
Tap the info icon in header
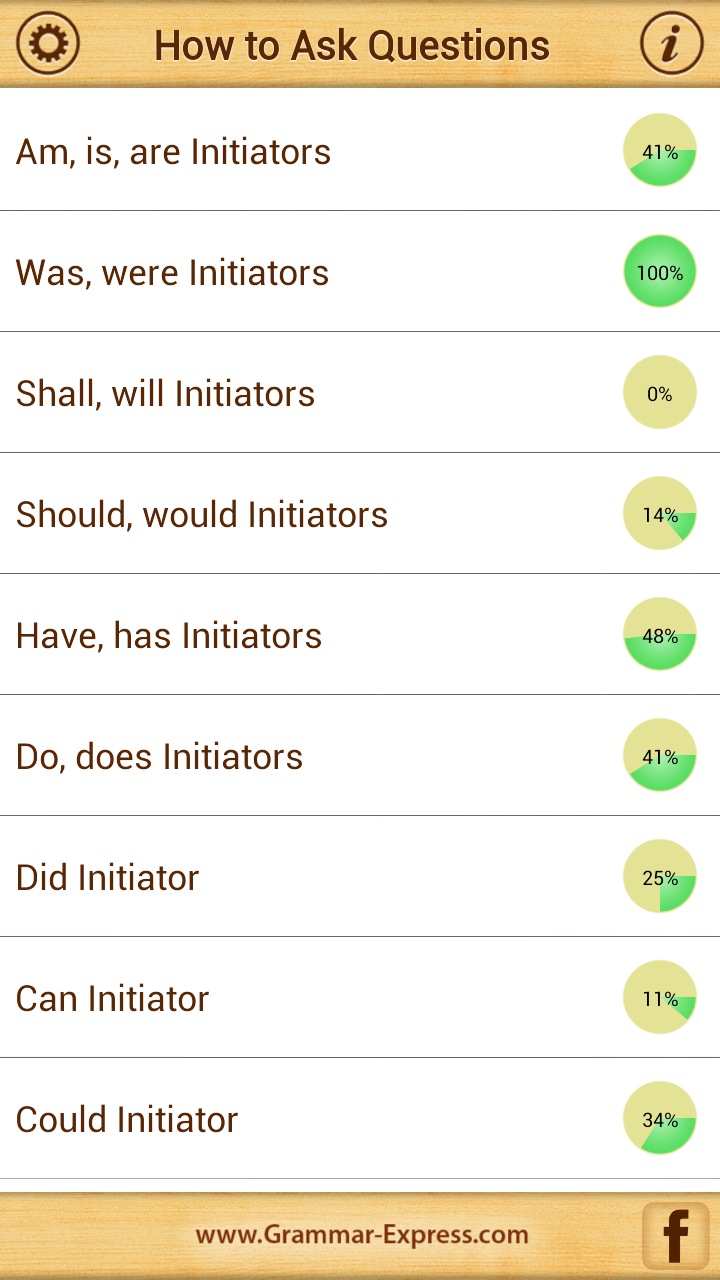tap(671, 43)
